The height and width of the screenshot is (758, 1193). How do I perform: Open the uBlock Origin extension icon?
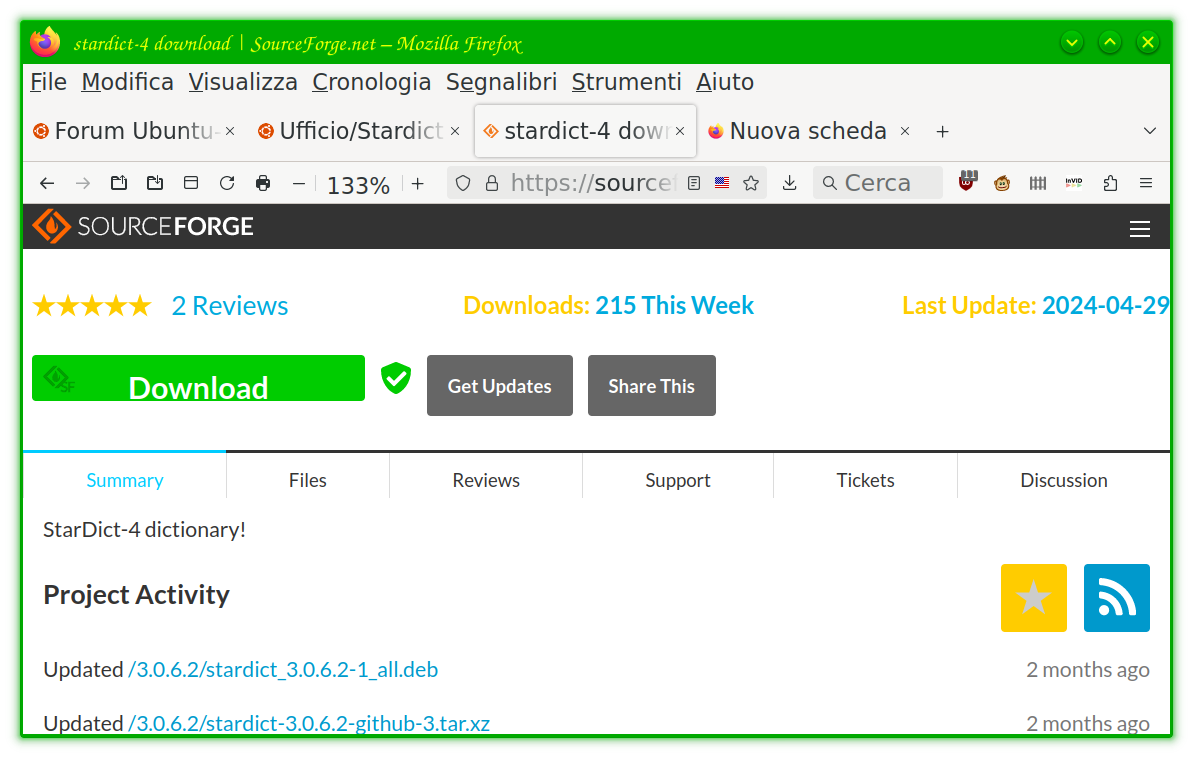coord(966,181)
